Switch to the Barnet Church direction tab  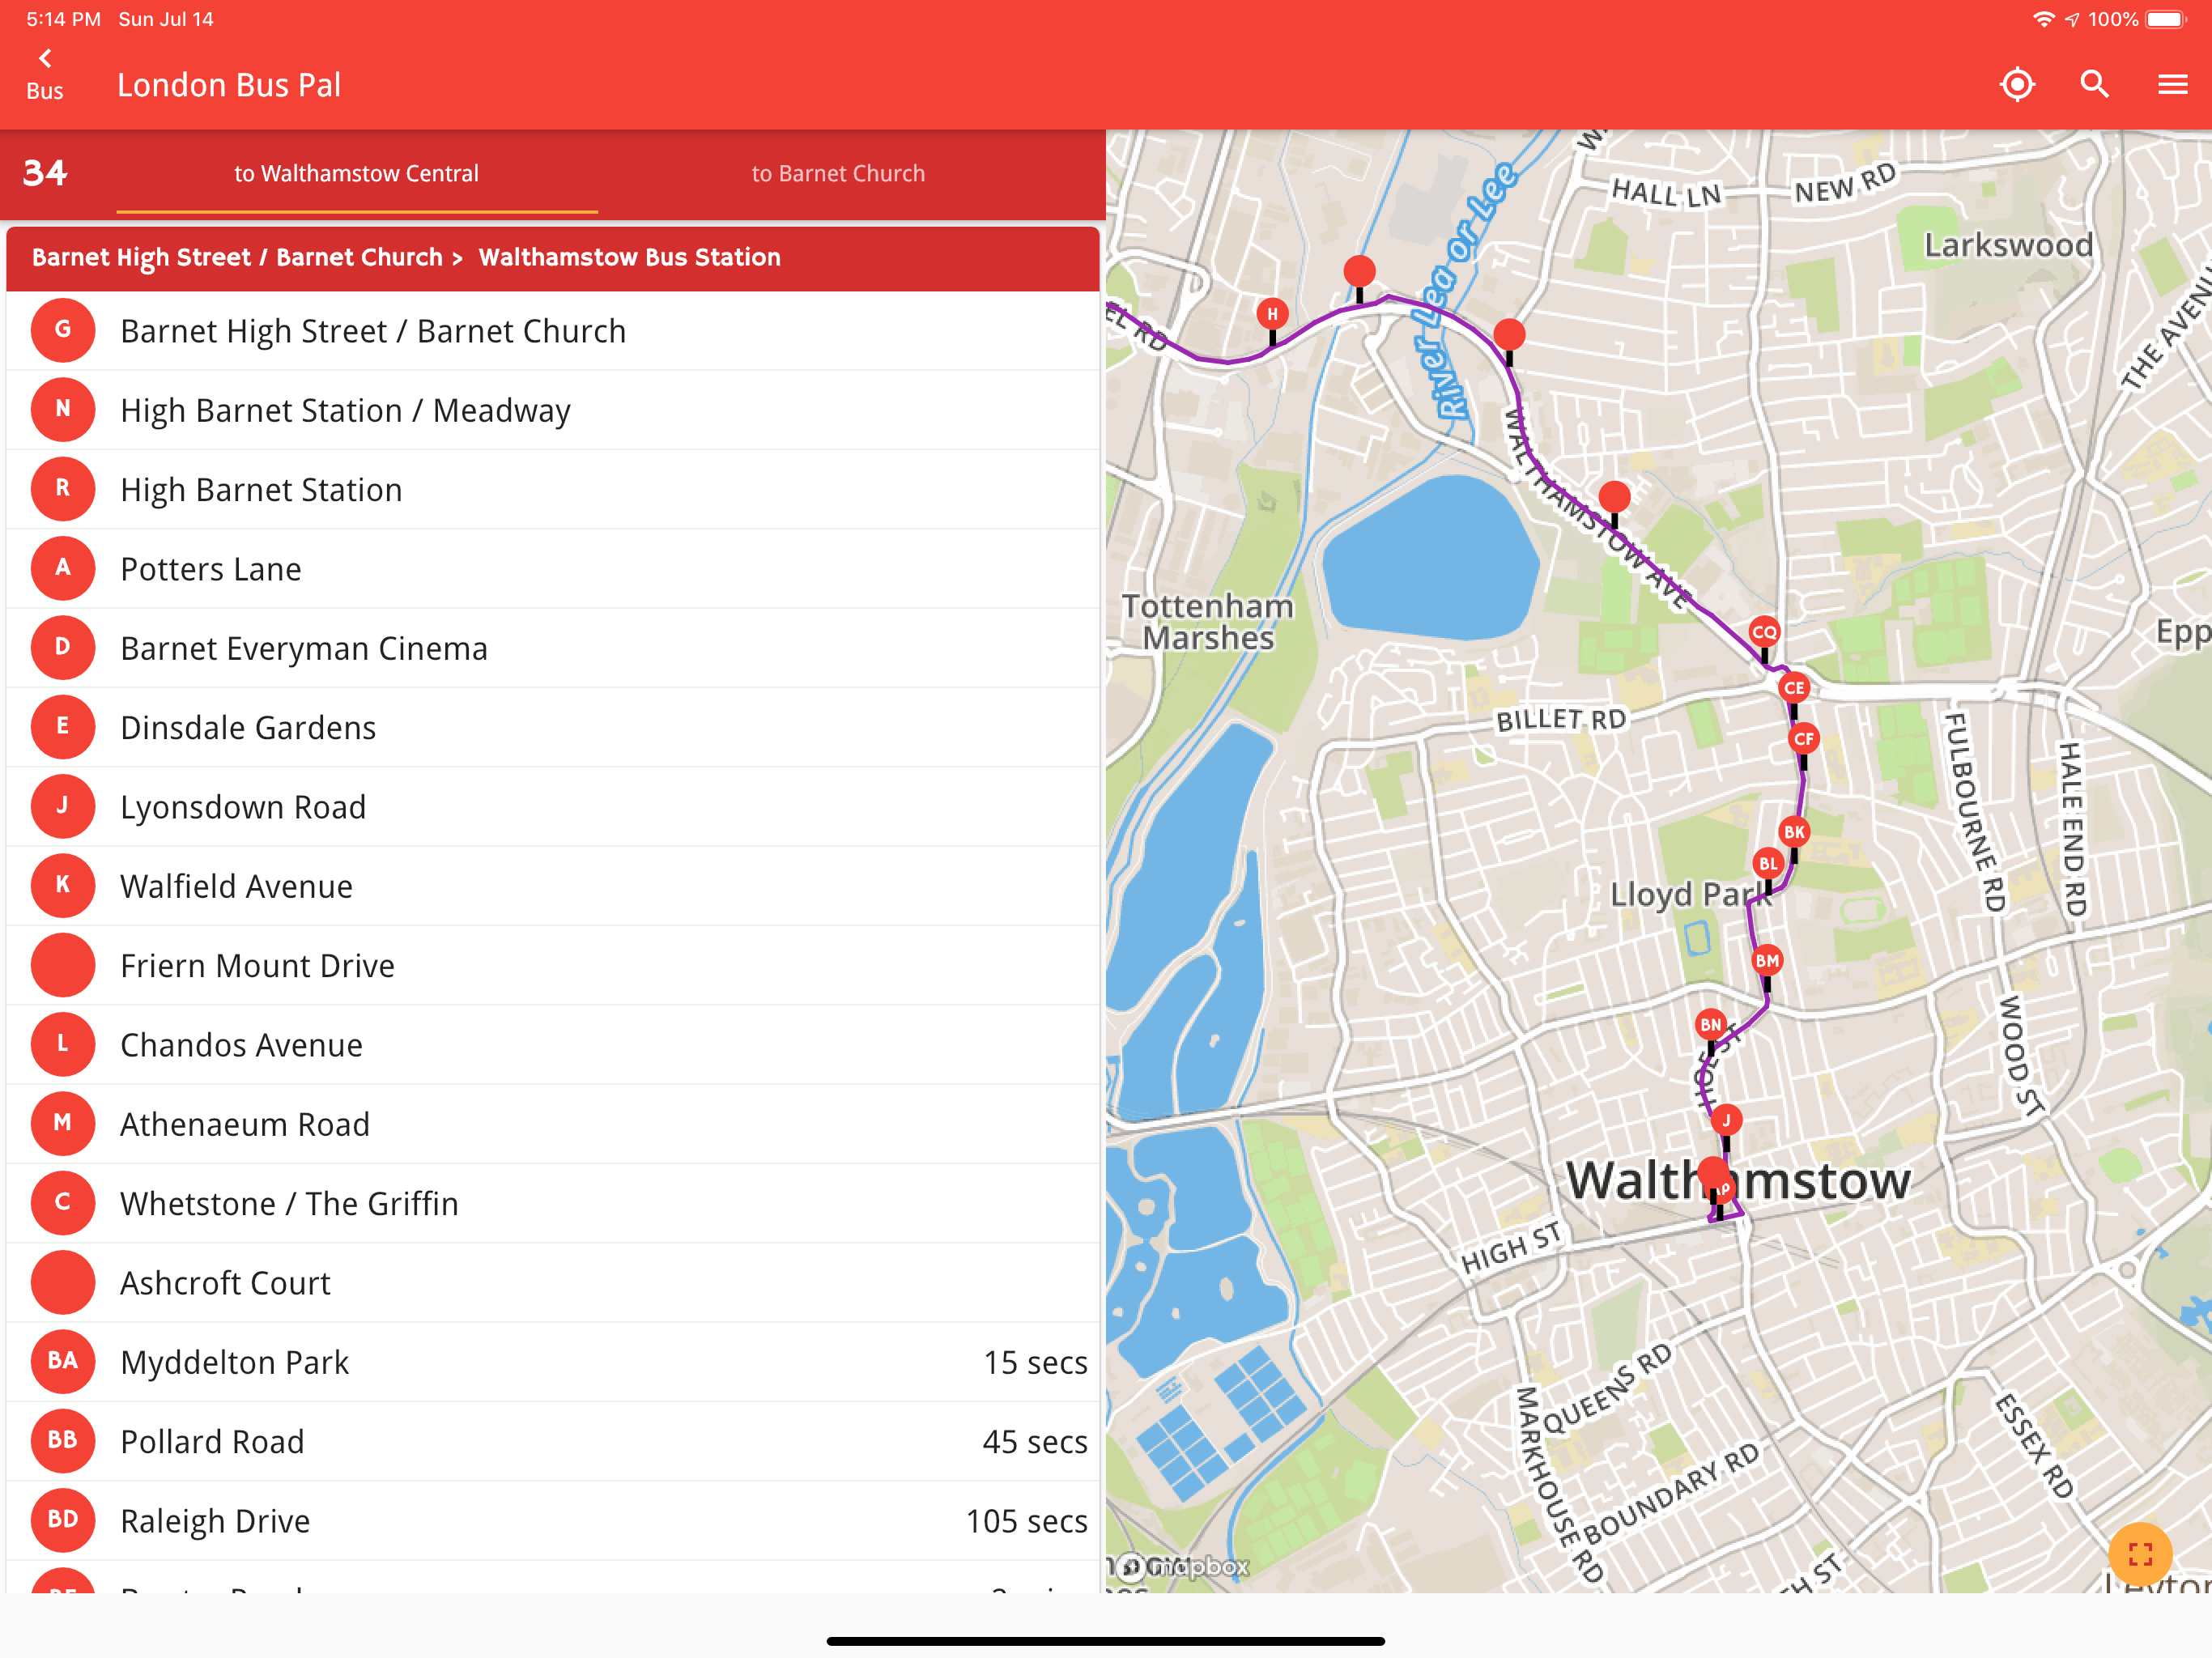[x=838, y=174]
